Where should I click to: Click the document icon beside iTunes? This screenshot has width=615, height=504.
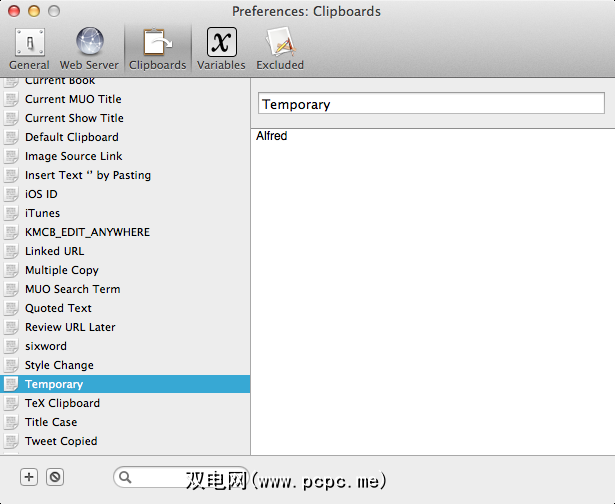coord(11,213)
